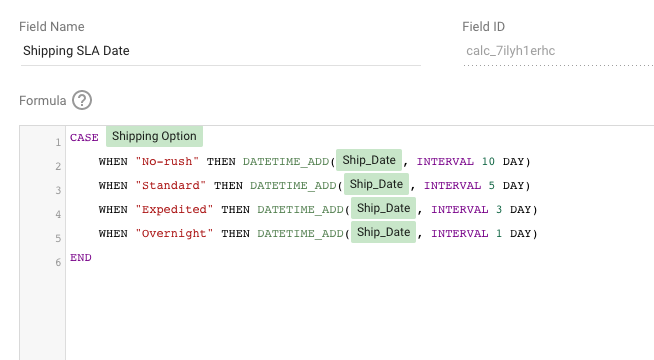Click DATETIME_ADD function on the No-rush line
Image resolution: width=654 pixels, height=360 pixels.
pos(286,162)
